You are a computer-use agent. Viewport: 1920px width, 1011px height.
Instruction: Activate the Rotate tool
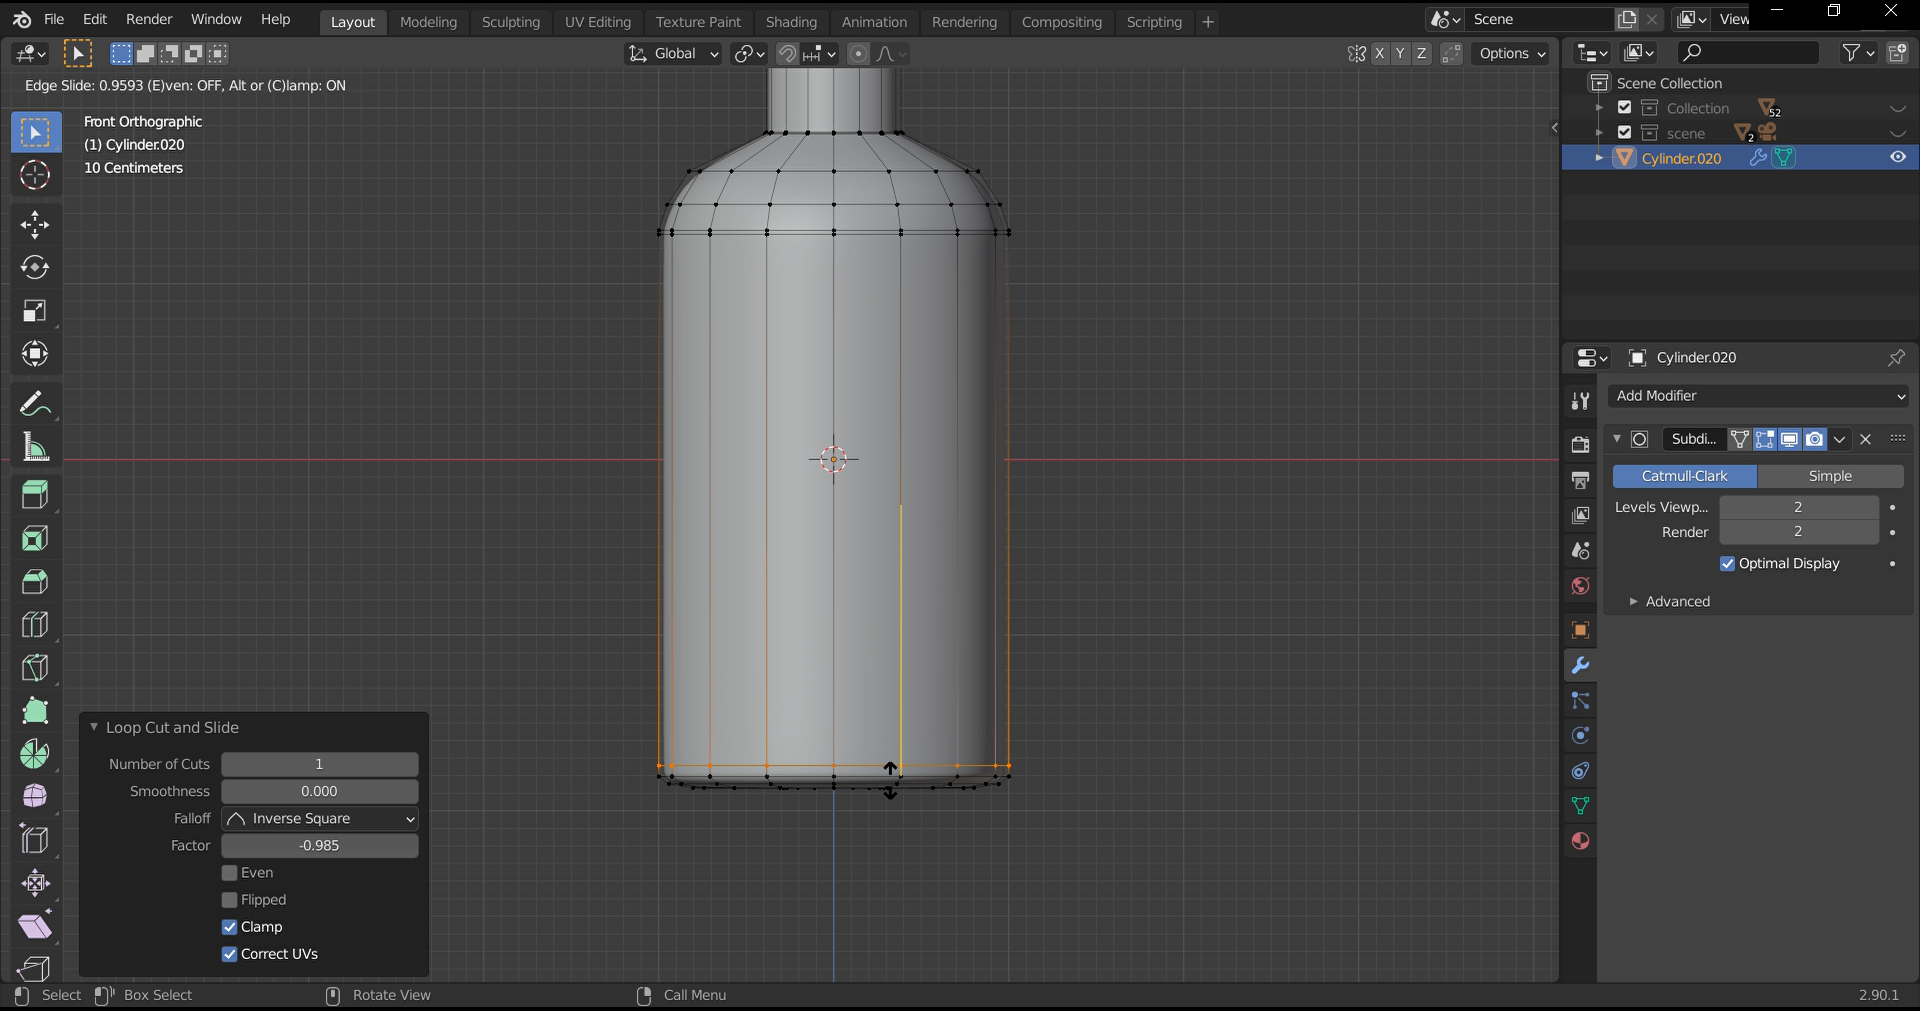pos(35,267)
